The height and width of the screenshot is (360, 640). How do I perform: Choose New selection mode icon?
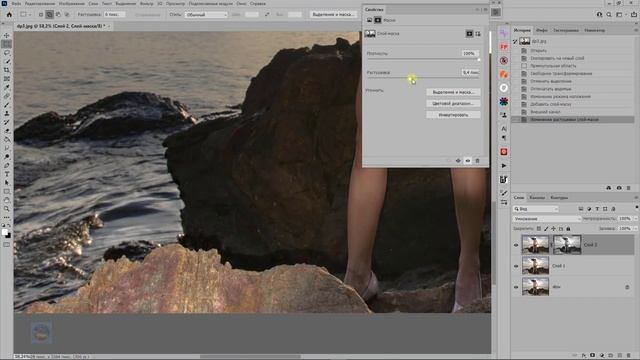tap(40, 14)
